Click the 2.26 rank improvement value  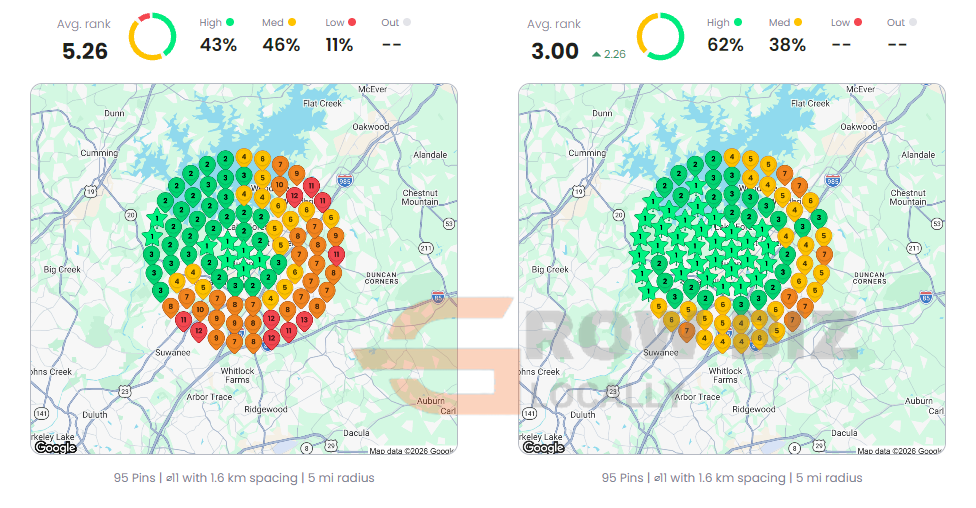pyautogui.click(x=615, y=55)
